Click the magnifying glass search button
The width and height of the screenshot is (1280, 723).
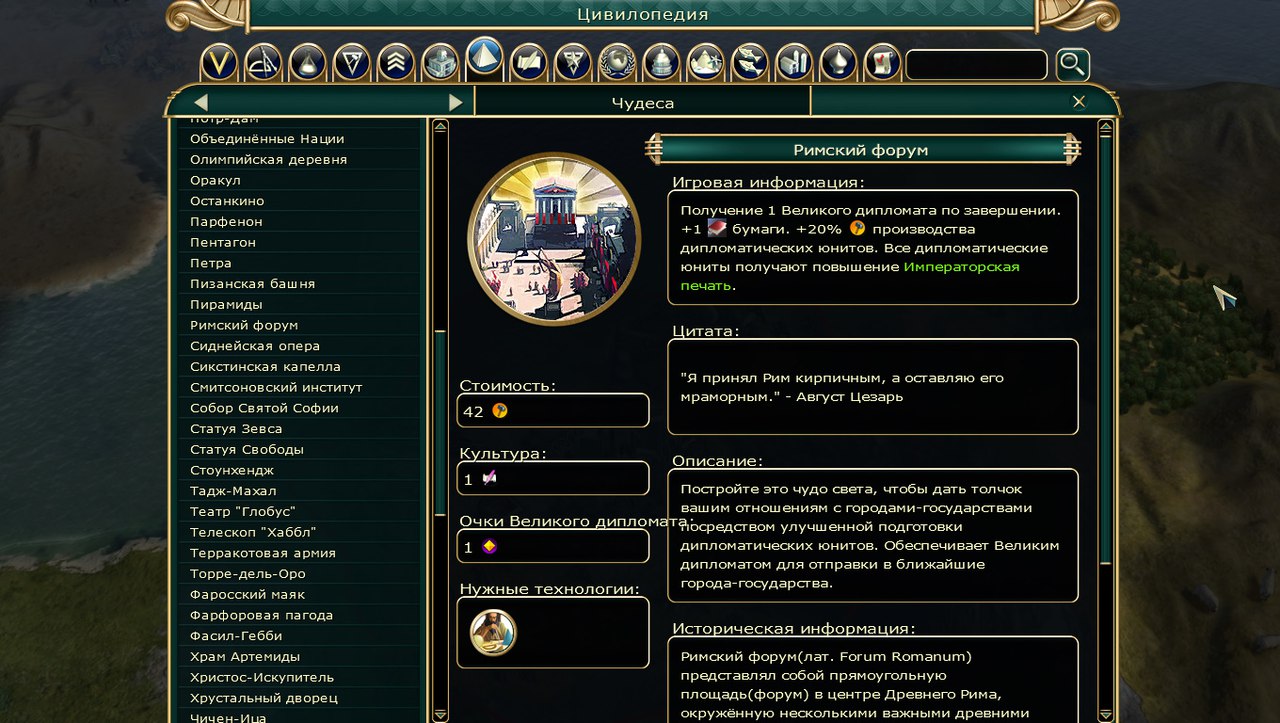(x=1072, y=65)
